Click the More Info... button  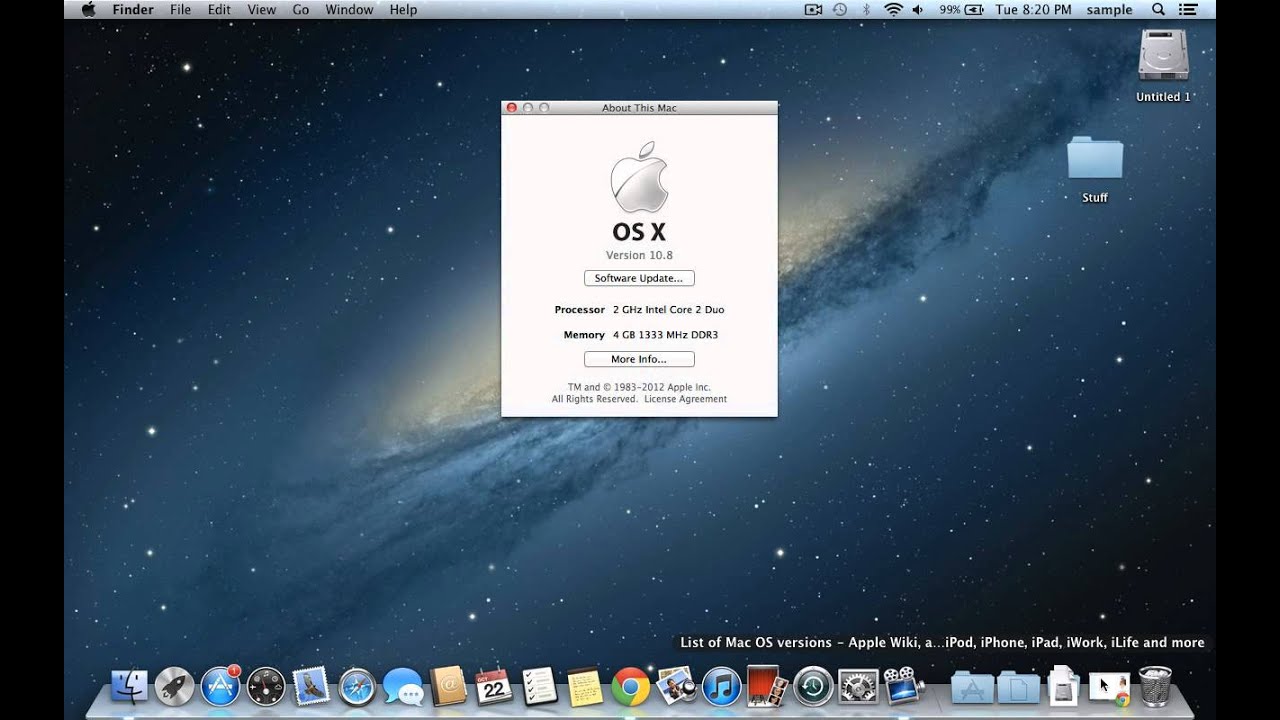click(x=639, y=359)
